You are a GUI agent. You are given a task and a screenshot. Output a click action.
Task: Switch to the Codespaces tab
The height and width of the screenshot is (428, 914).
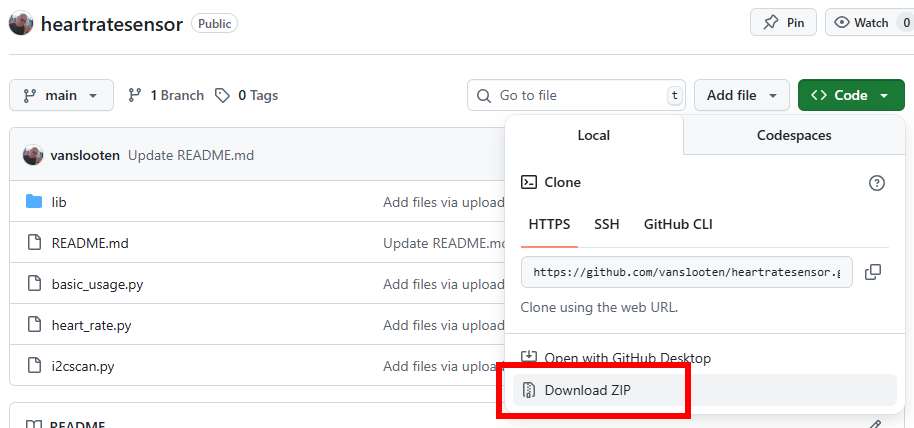794,135
